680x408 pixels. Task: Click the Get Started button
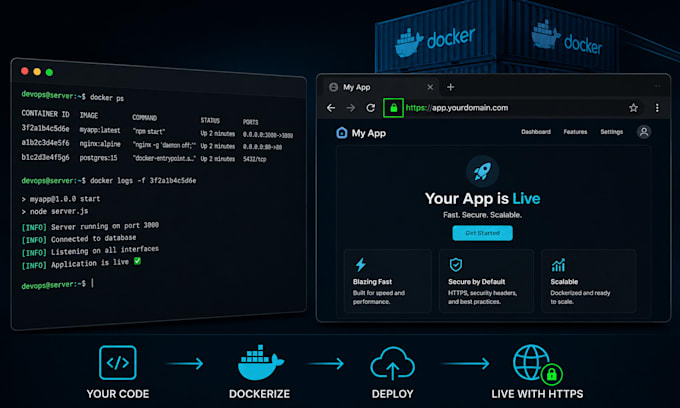point(482,233)
